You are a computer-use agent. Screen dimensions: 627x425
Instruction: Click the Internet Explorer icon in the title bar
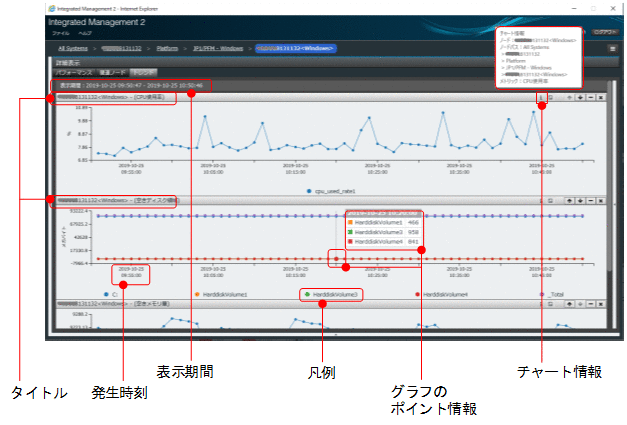[x=52, y=8]
